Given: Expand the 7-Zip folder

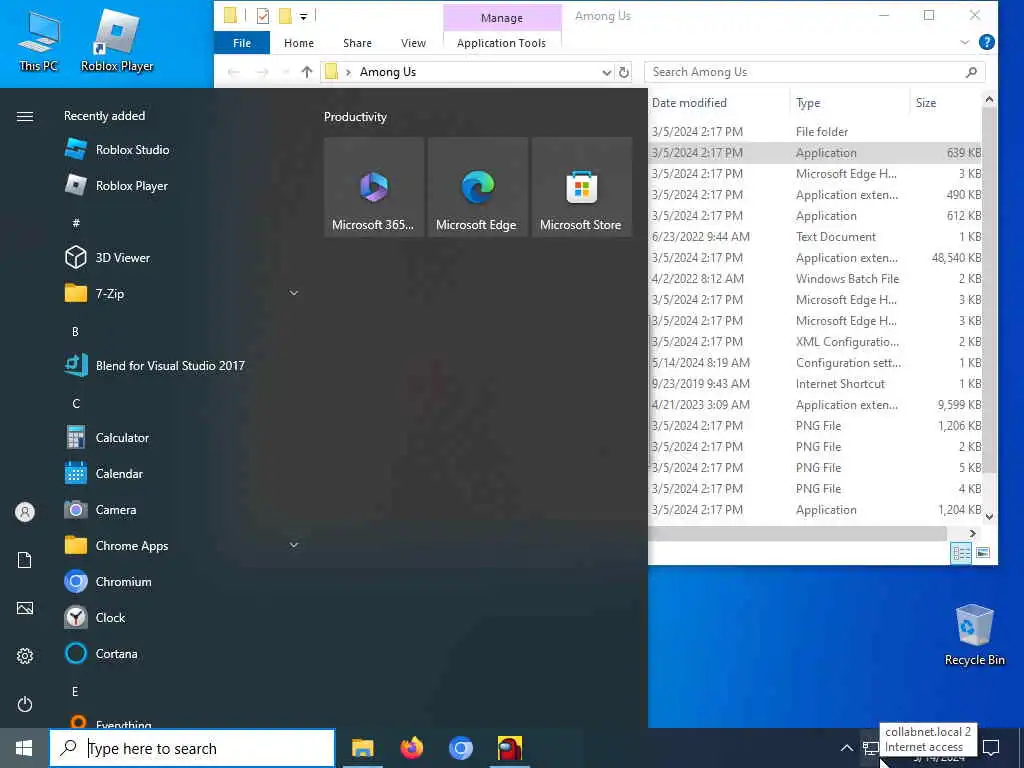Looking at the screenshot, I should (294, 293).
